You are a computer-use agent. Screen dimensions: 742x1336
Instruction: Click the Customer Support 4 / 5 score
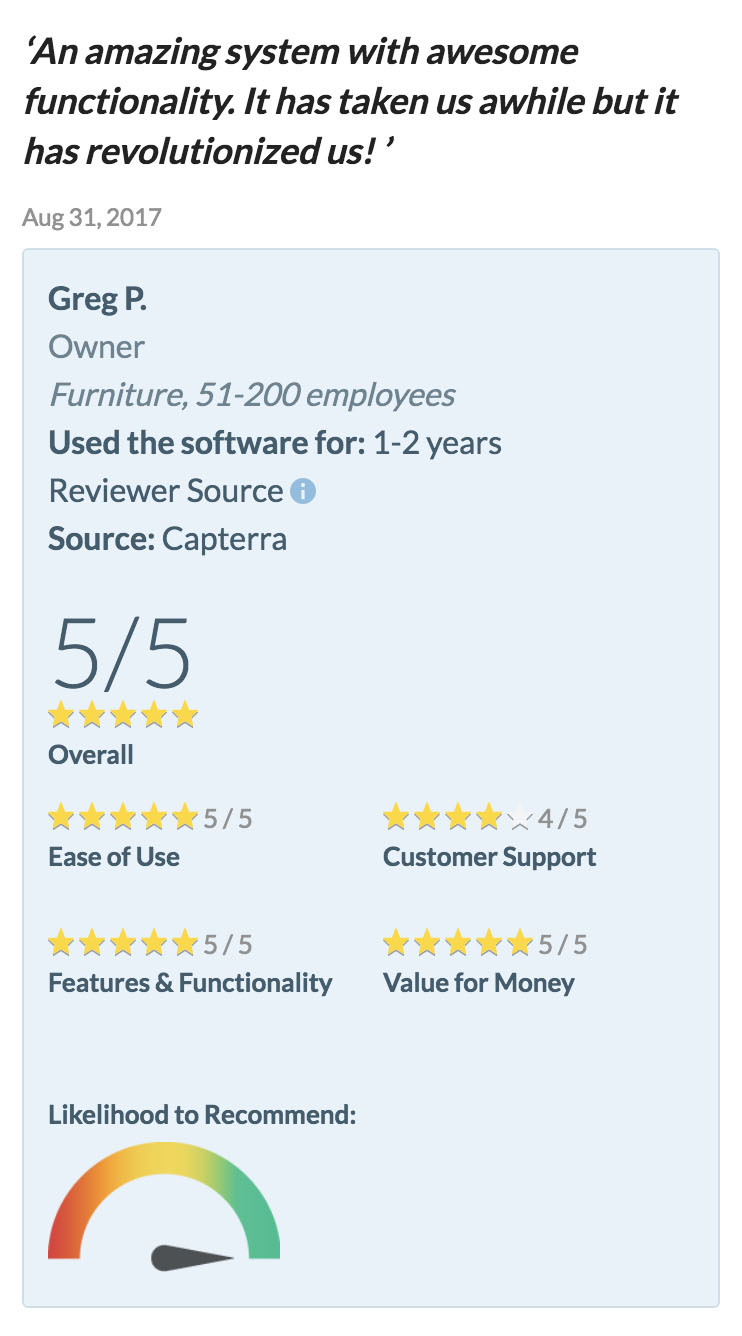[563, 819]
